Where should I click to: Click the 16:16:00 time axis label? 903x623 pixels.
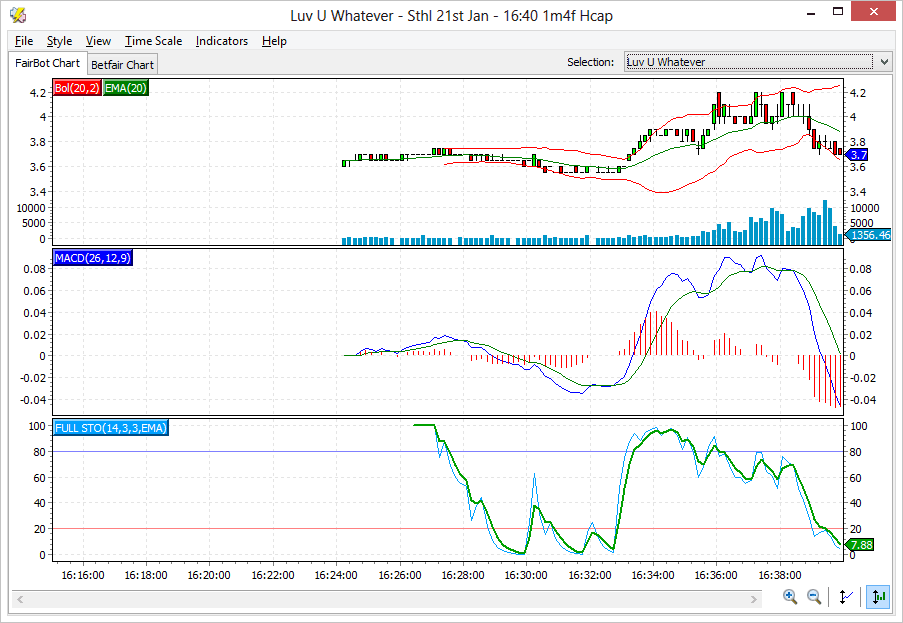tap(83, 575)
